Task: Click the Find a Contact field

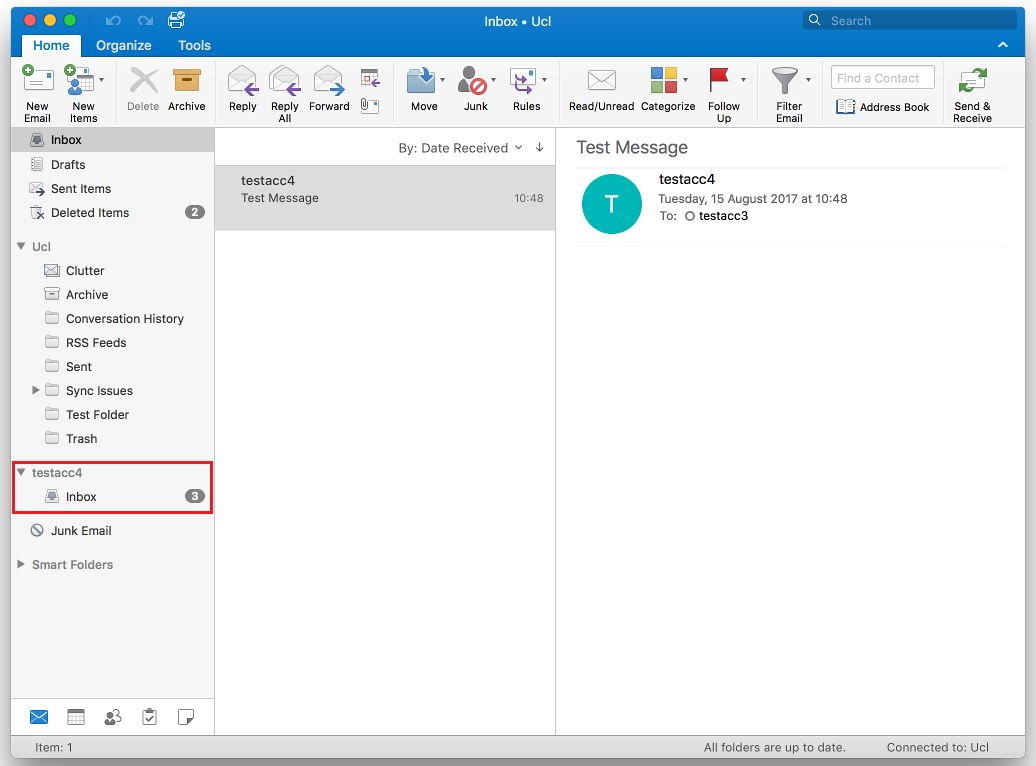Action: pos(883,77)
